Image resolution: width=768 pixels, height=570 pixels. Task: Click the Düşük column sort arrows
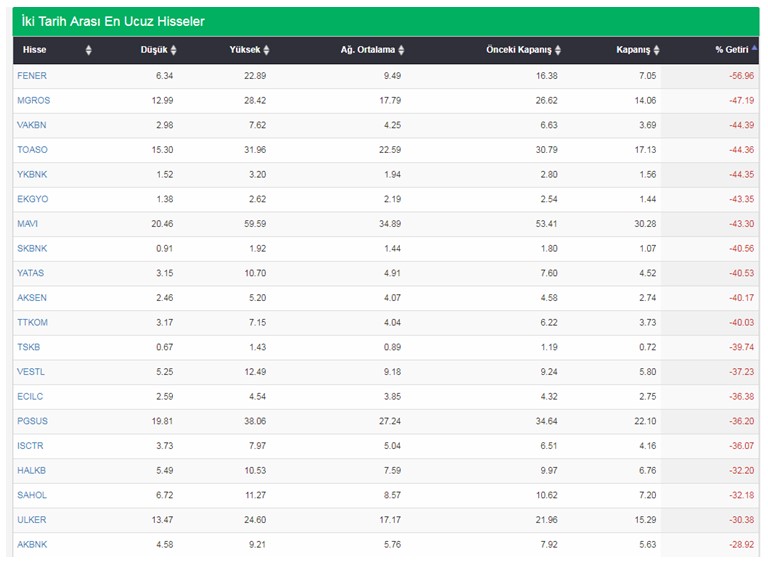coord(173,50)
